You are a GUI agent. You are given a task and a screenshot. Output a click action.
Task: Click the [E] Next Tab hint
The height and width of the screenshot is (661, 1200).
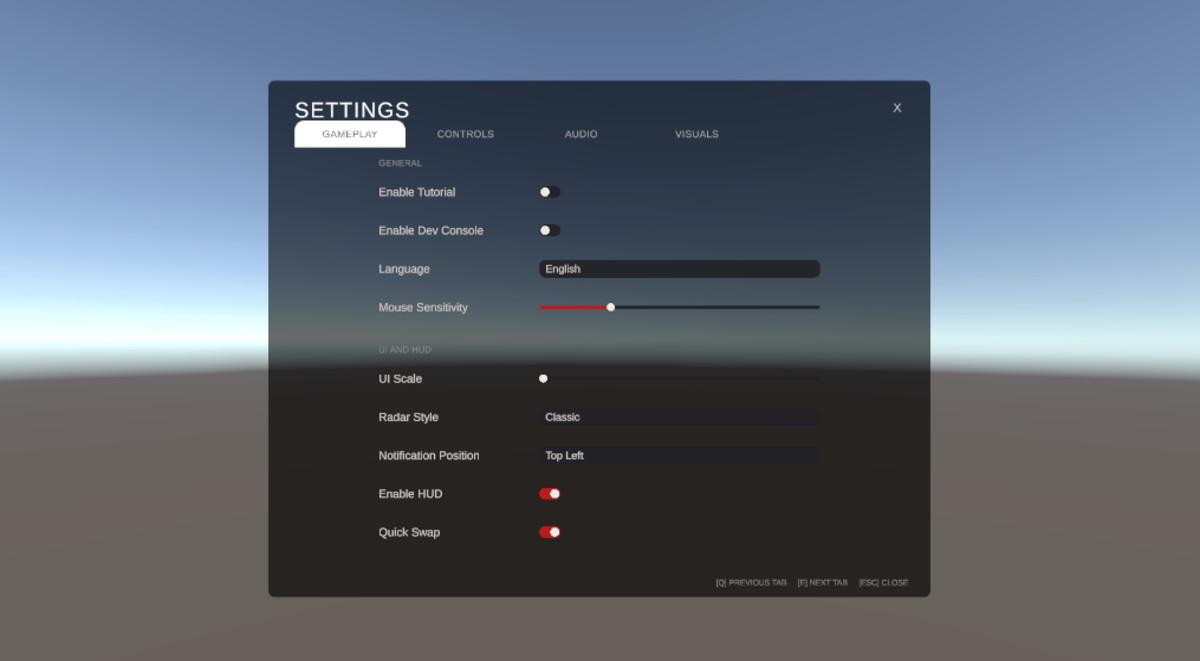[822, 583]
